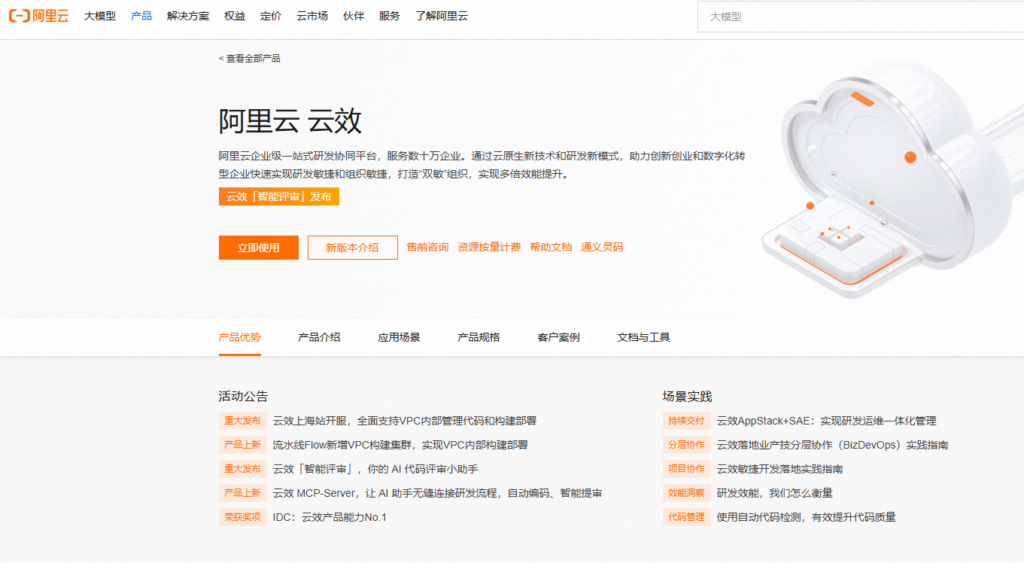
Task: Open 使用自动代码检测 article
Action: [807, 517]
